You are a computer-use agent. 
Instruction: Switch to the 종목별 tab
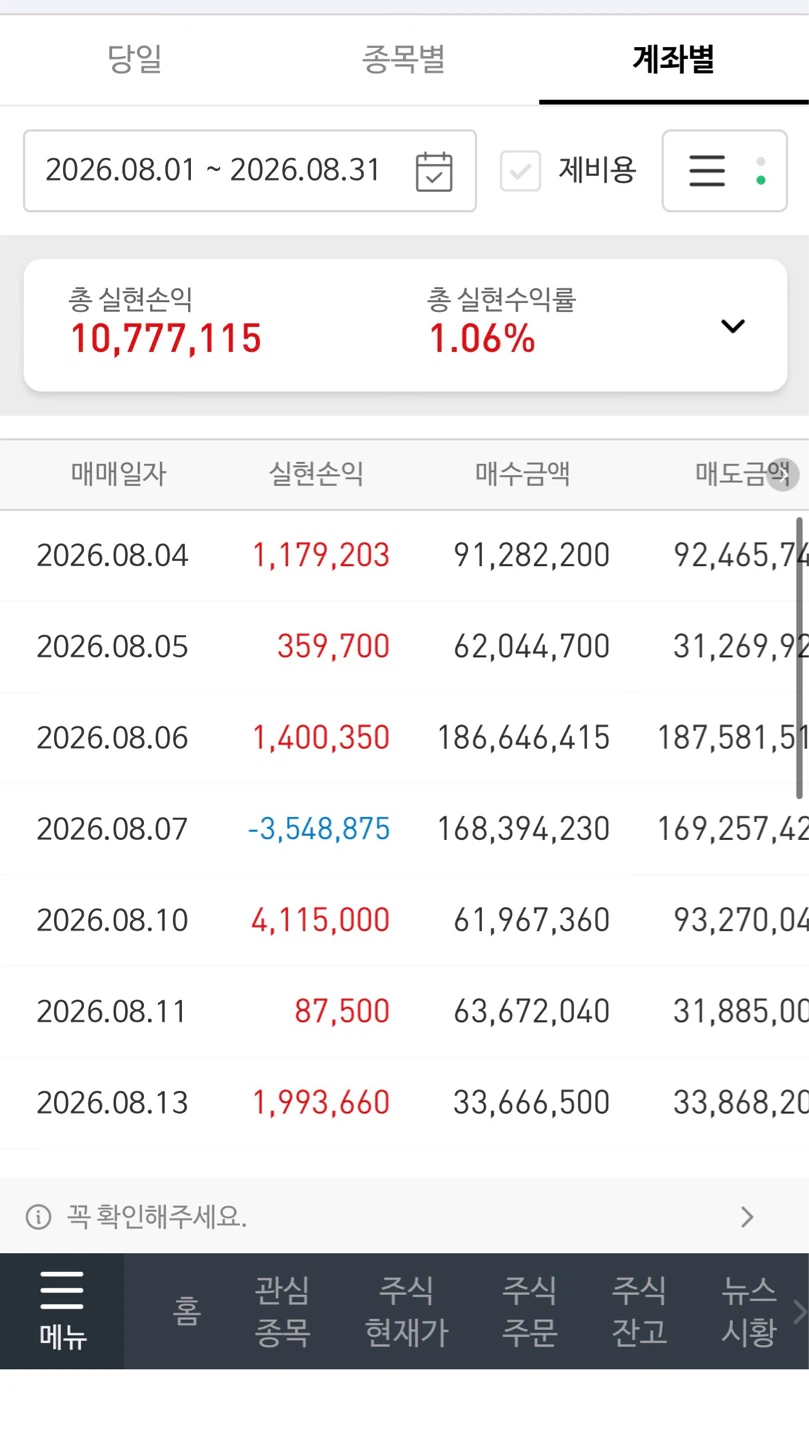click(x=403, y=60)
